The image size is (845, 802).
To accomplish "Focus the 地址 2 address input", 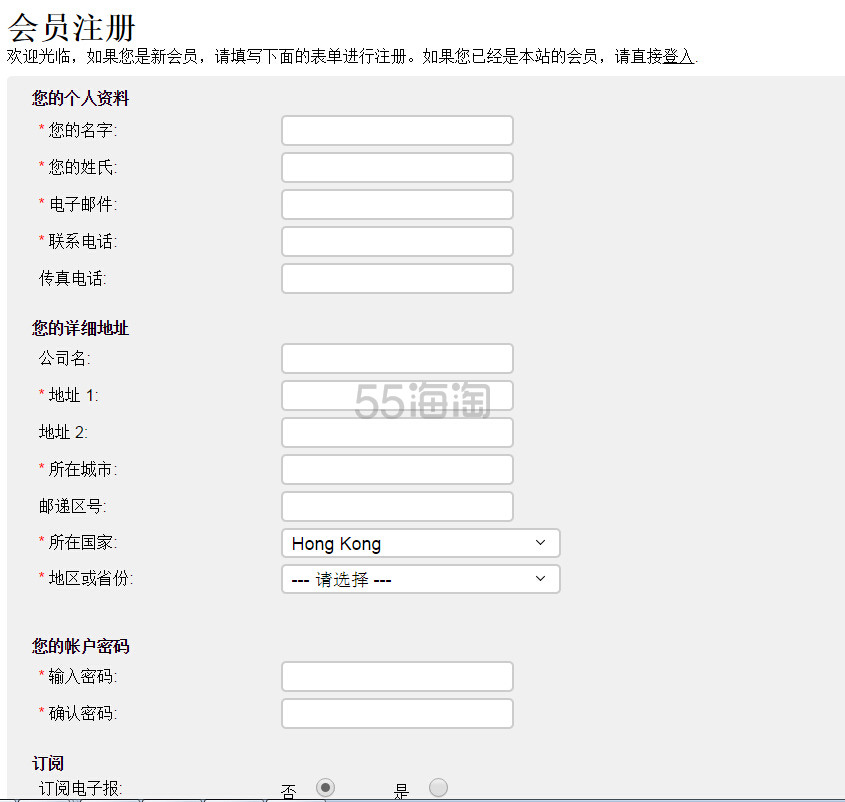I will click(x=397, y=432).
